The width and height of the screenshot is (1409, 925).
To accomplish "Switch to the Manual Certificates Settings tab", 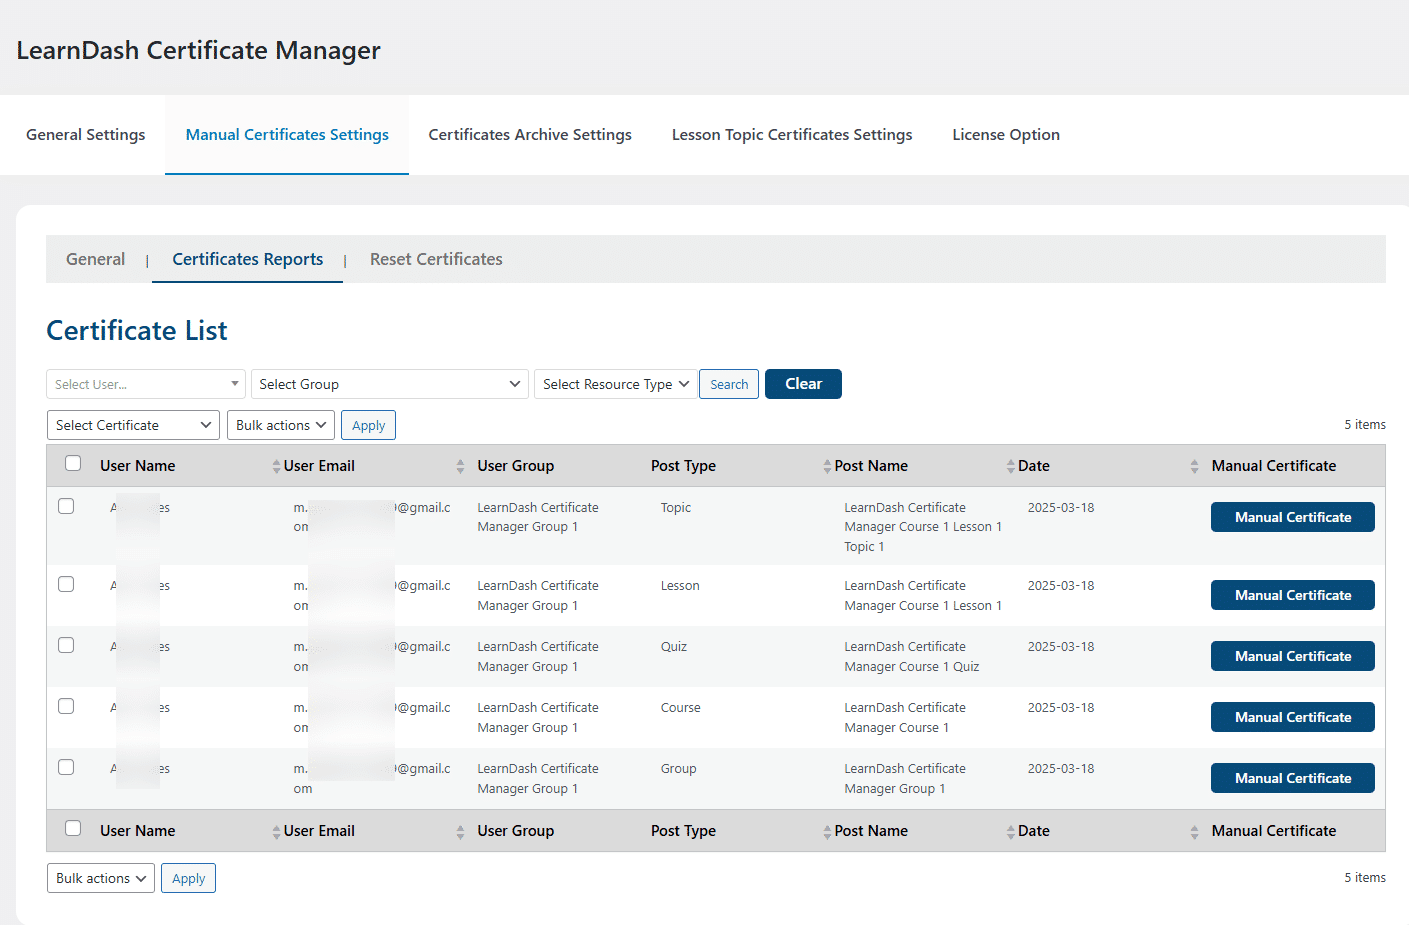I will click(x=287, y=135).
